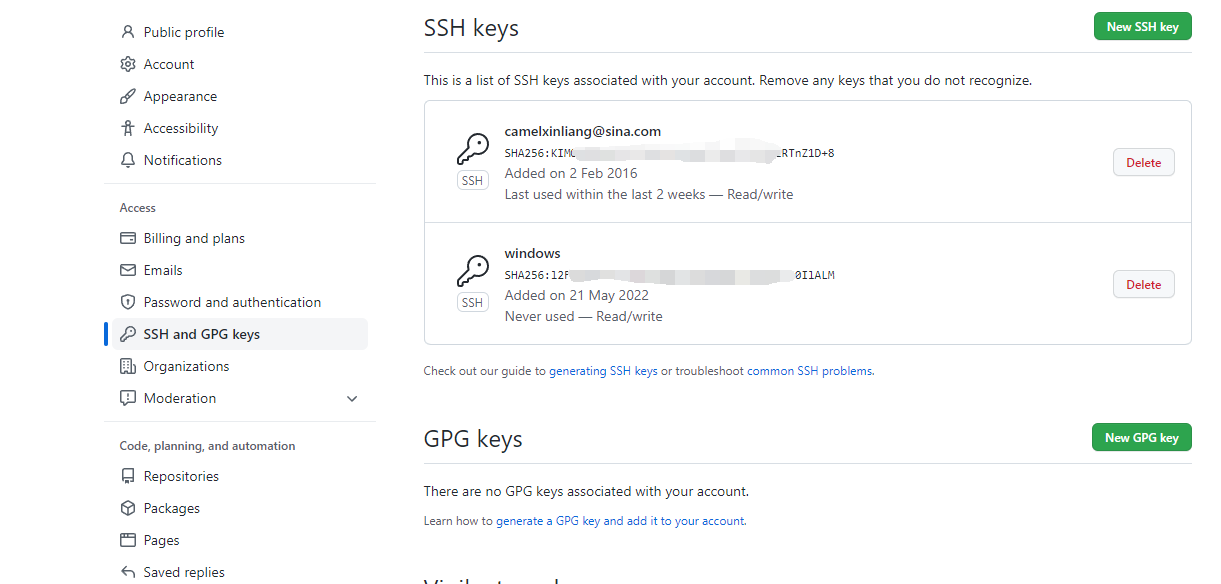Click the Billing and plans card icon
This screenshot has width=1221, height=584.
point(128,238)
